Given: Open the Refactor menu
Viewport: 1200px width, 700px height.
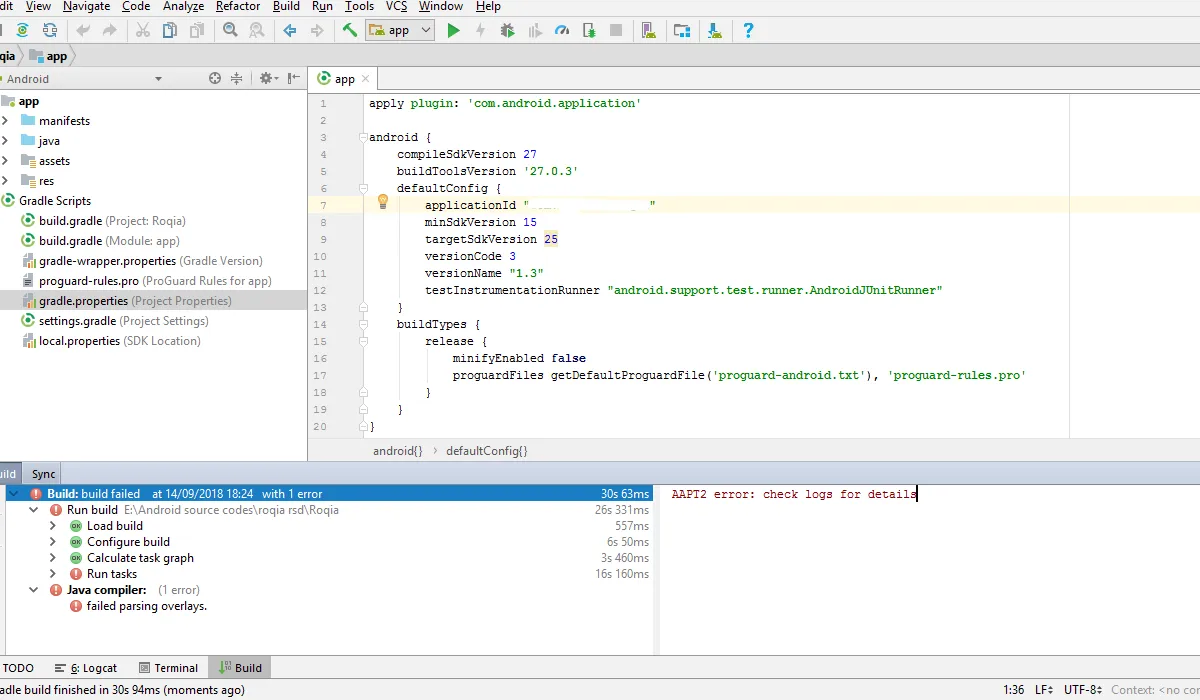Looking at the screenshot, I should [238, 6].
